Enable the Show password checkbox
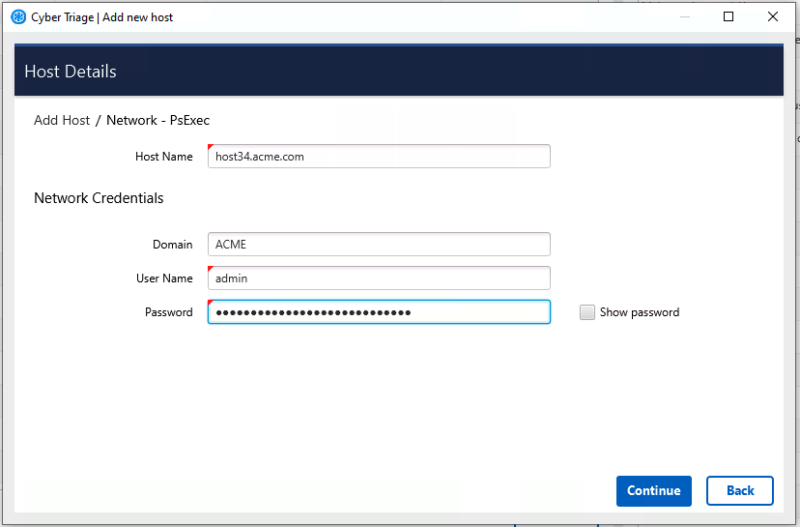 click(587, 312)
